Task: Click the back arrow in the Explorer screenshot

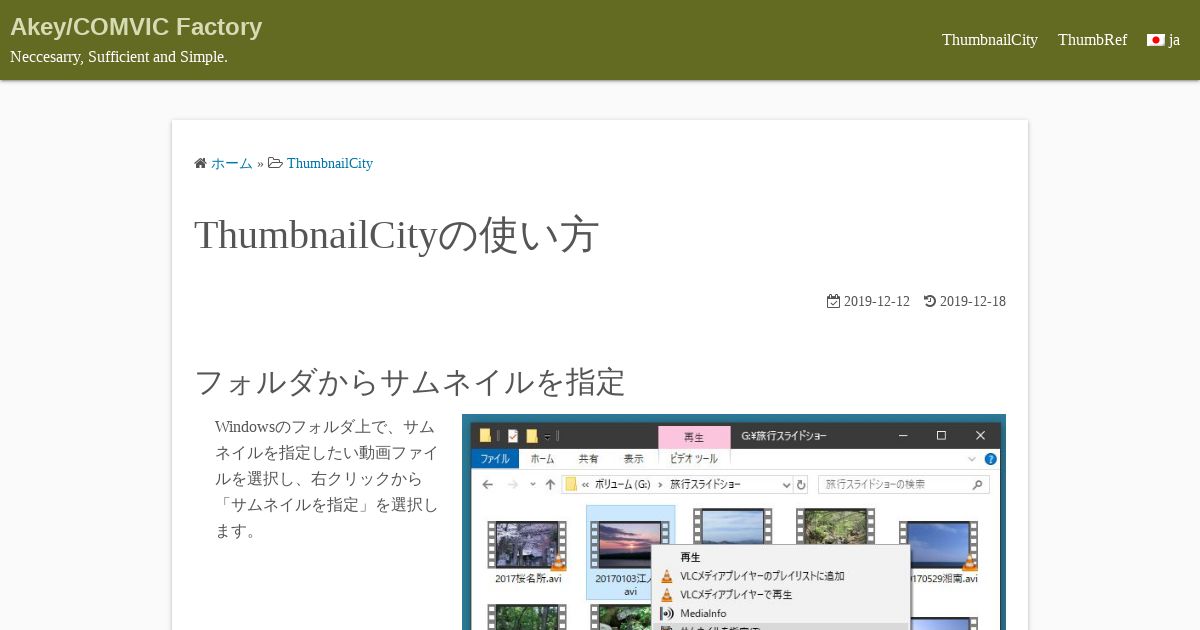Action: [487, 484]
